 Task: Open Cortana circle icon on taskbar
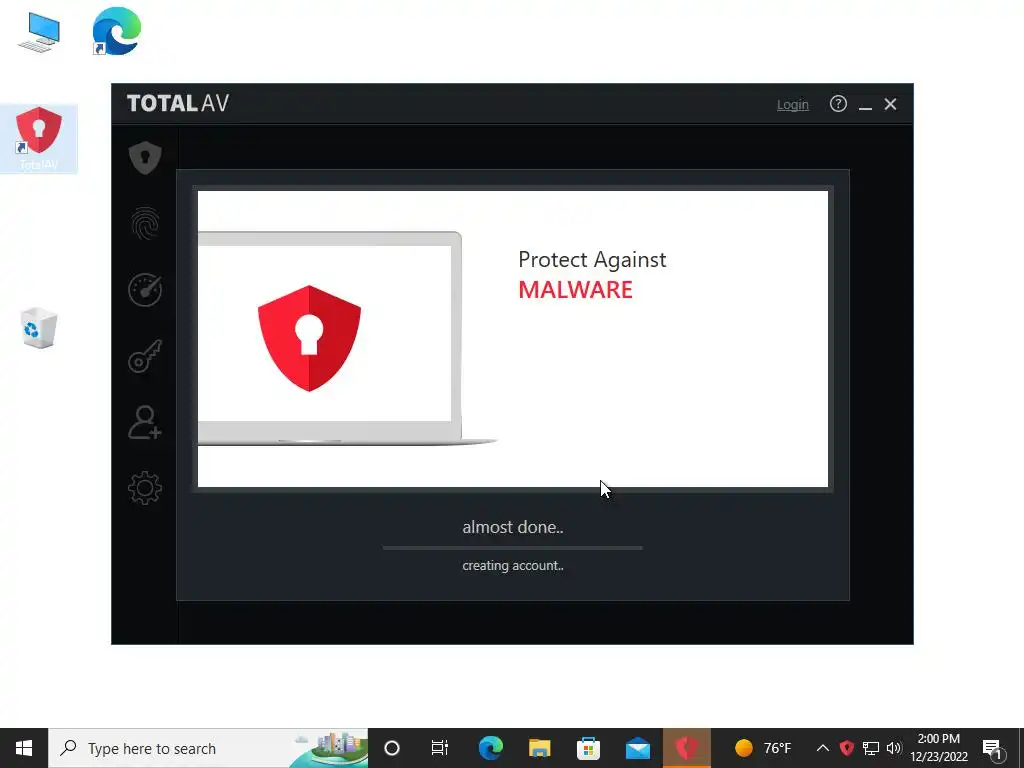tap(392, 748)
